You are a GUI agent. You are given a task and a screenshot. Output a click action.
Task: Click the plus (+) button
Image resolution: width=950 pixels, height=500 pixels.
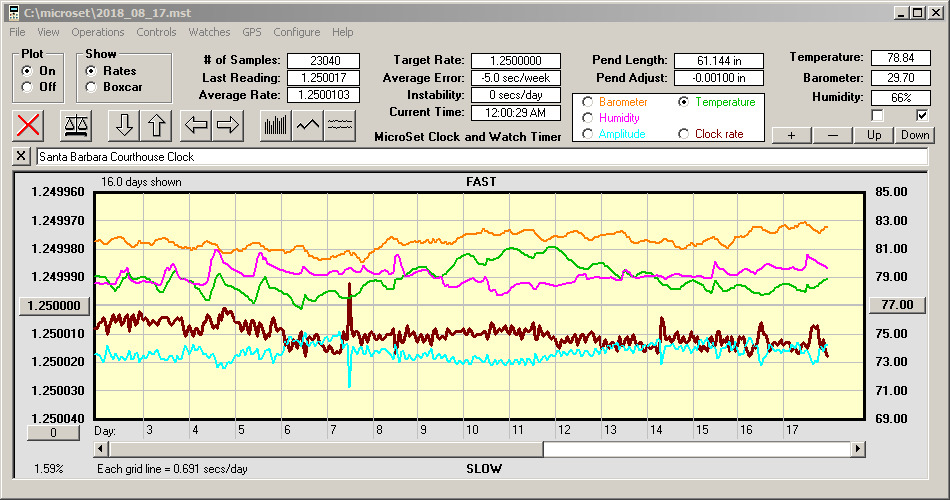click(791, 135)
